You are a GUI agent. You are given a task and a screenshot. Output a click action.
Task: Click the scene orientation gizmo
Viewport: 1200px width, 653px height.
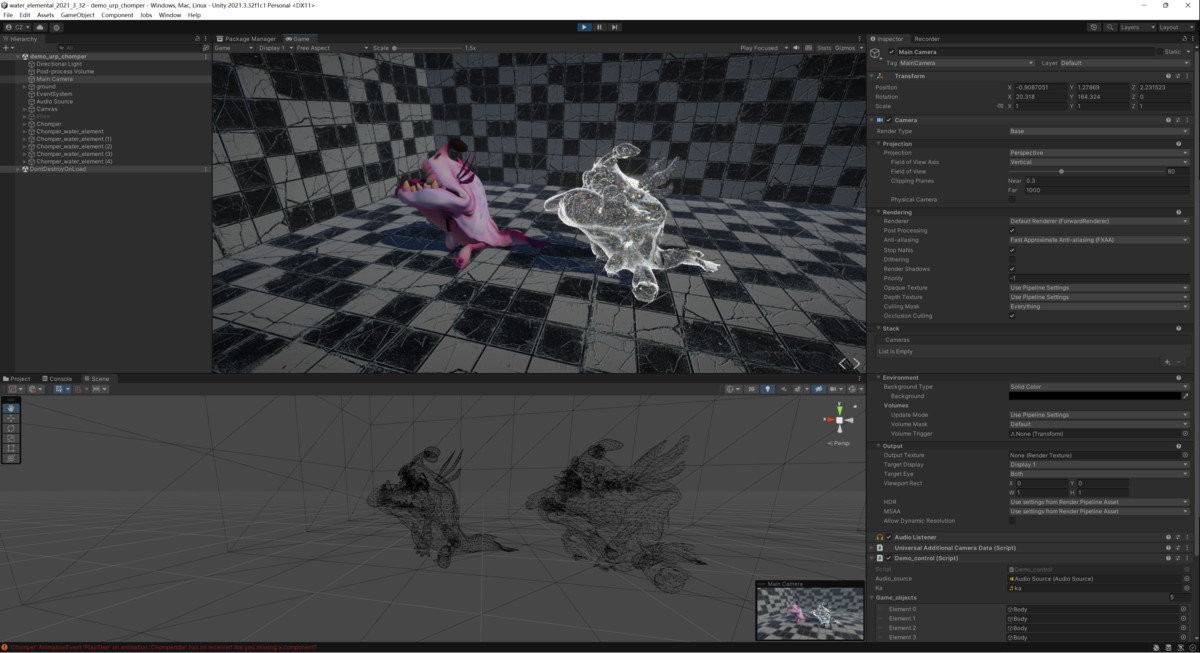click(839, 421)
